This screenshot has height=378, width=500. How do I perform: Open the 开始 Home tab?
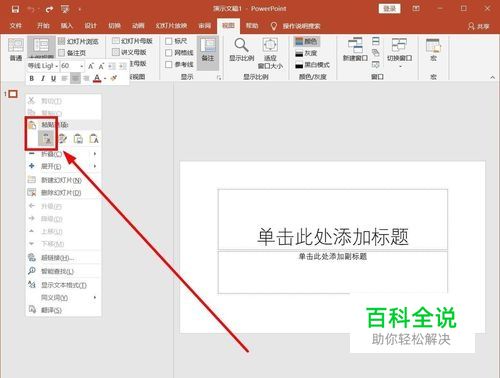coord(43,26)
